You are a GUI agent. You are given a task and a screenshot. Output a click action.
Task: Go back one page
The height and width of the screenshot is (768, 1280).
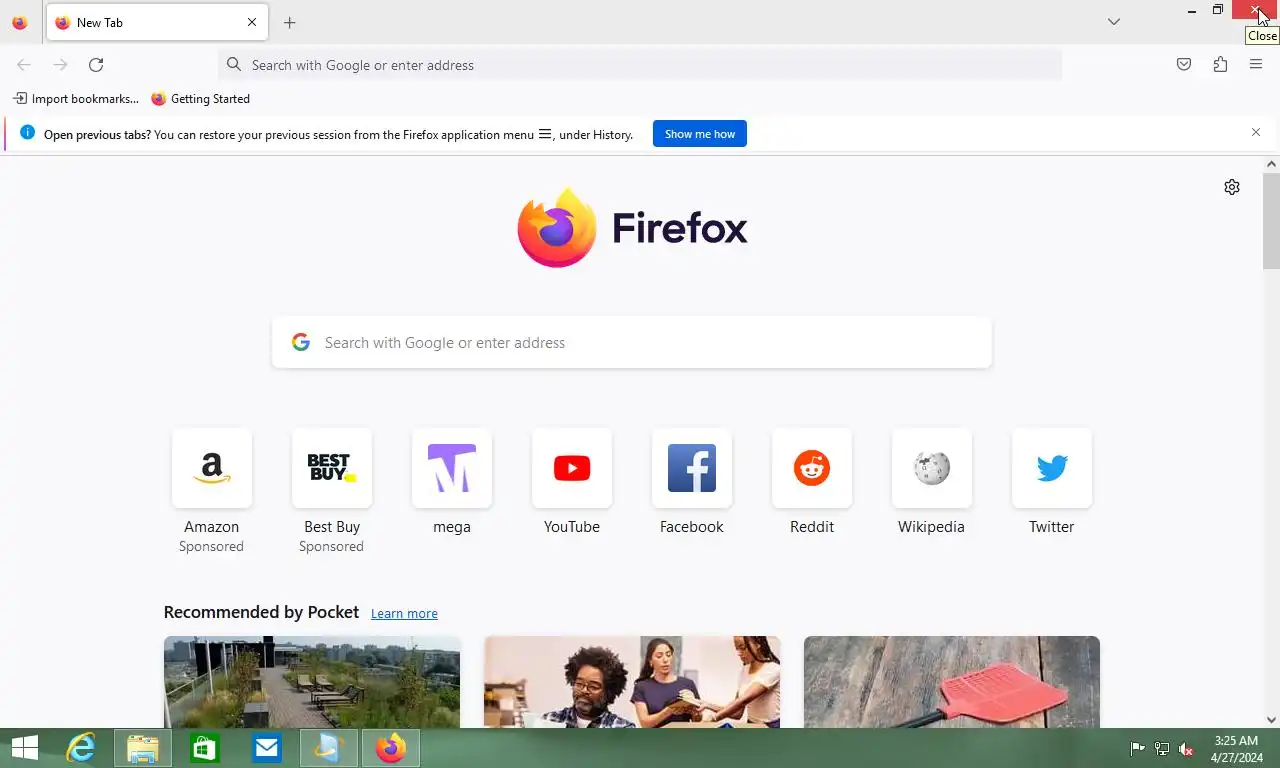point(24,65)
